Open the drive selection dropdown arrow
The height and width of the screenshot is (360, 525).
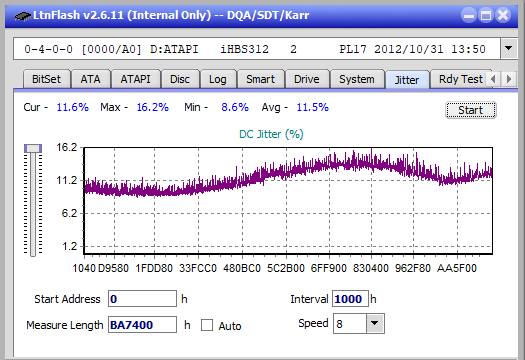[x=509, y=49]
